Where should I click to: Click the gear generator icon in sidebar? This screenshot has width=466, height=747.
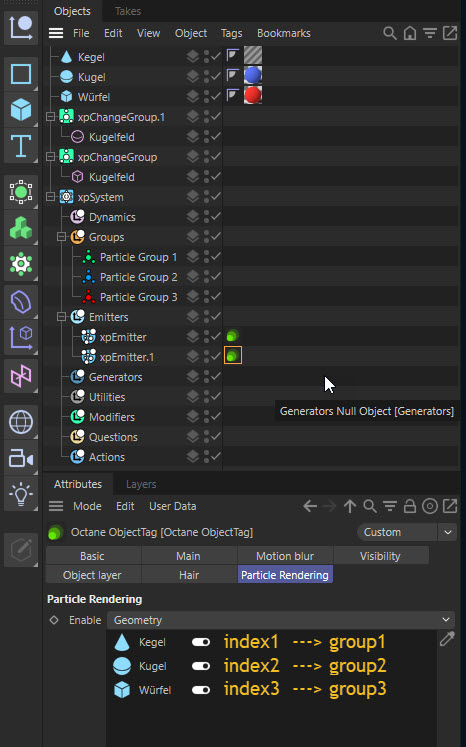(x=21, y=263)
